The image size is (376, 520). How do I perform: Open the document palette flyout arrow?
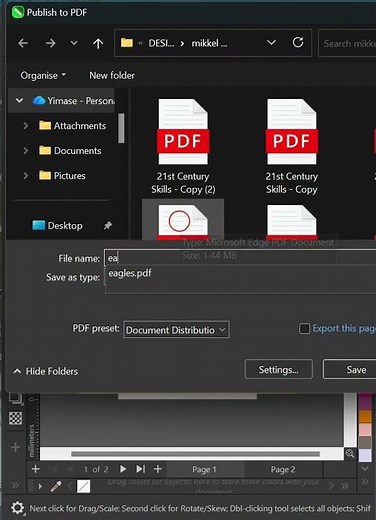[40, 486]
